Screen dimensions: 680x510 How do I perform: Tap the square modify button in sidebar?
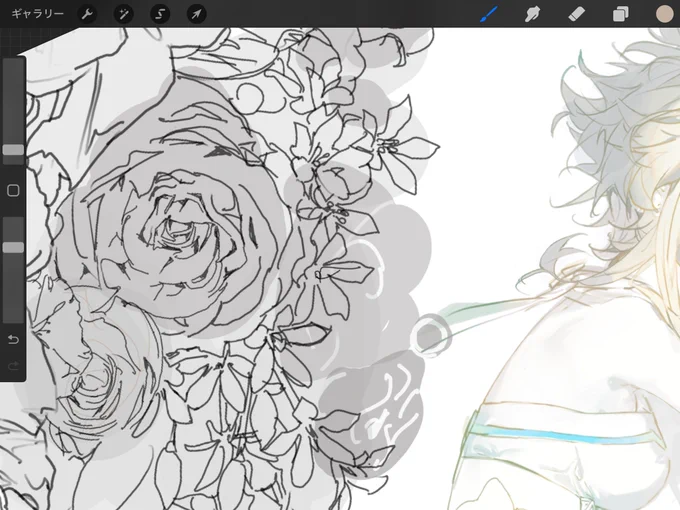13,190
